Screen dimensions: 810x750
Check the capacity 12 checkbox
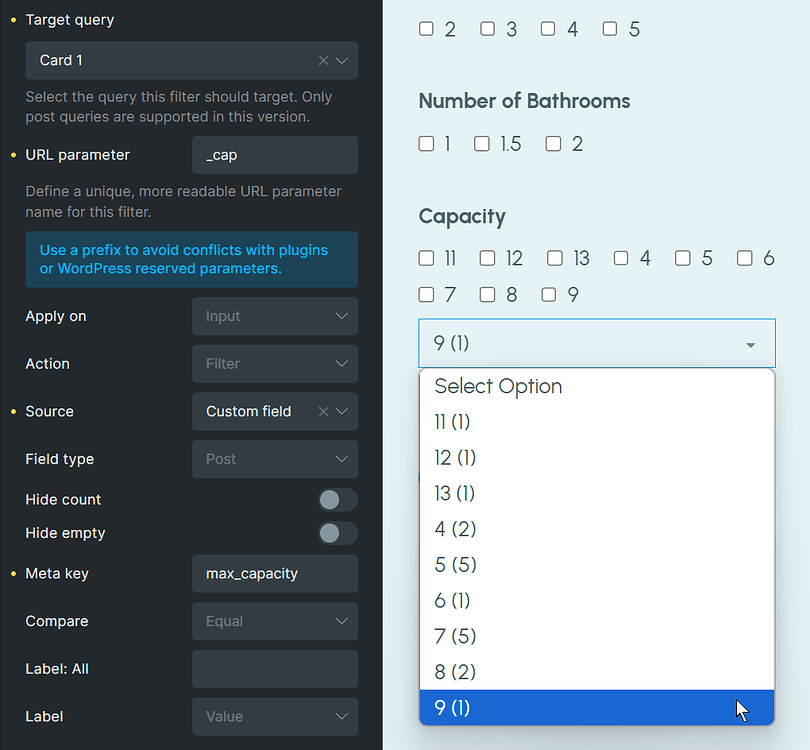tap(487, 258)
